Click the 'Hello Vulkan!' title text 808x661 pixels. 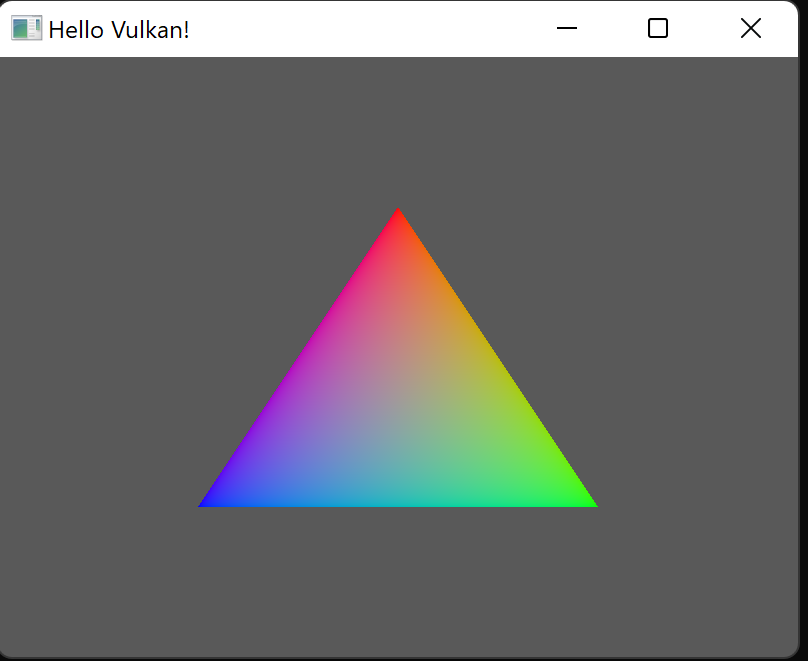click(x=119, y=30)
